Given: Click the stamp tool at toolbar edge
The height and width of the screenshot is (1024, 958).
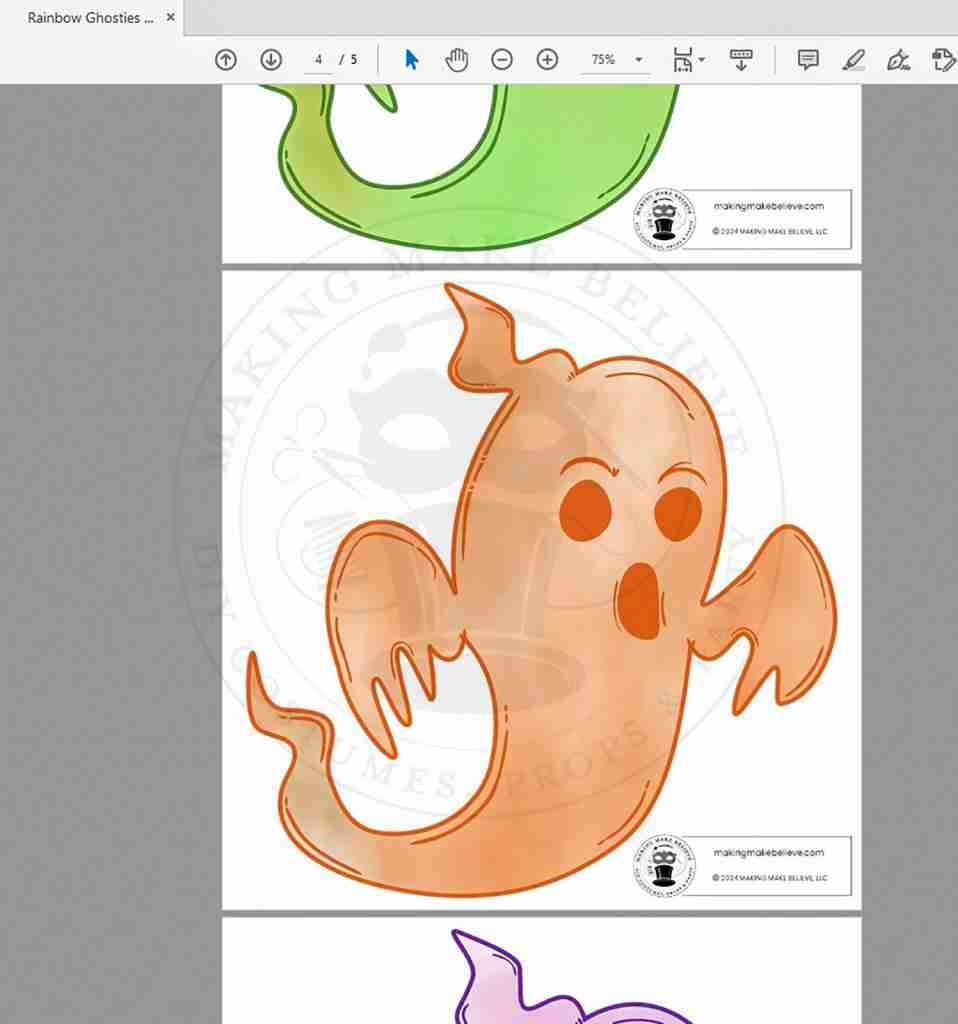Looking at the screenshot, I should [x=942, y=60].
